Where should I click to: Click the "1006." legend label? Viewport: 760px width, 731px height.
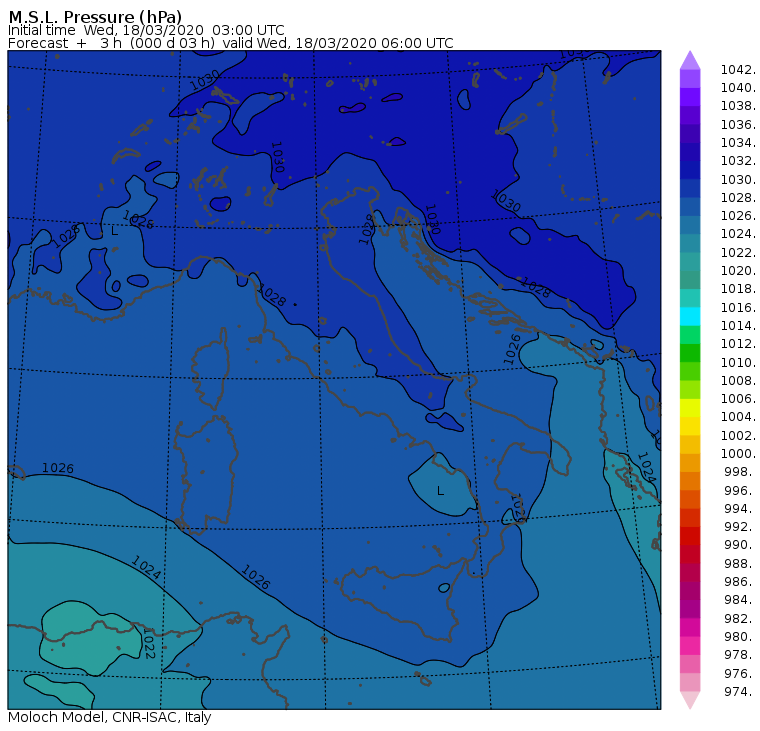click(x=738, y=398)
